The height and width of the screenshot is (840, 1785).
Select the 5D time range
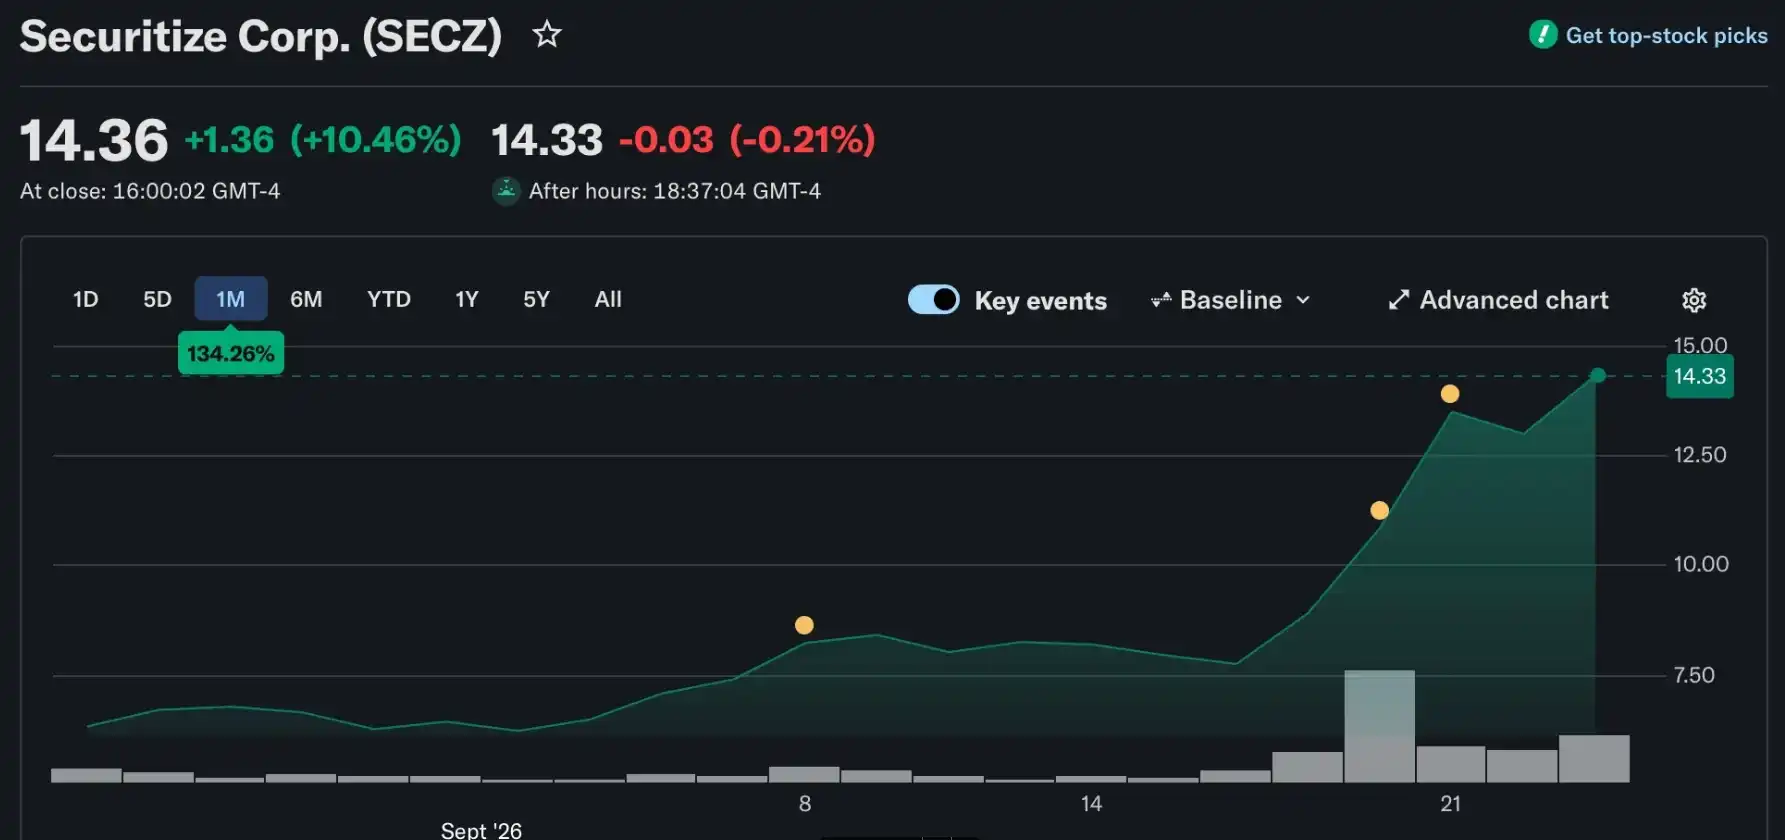point(157,299)
